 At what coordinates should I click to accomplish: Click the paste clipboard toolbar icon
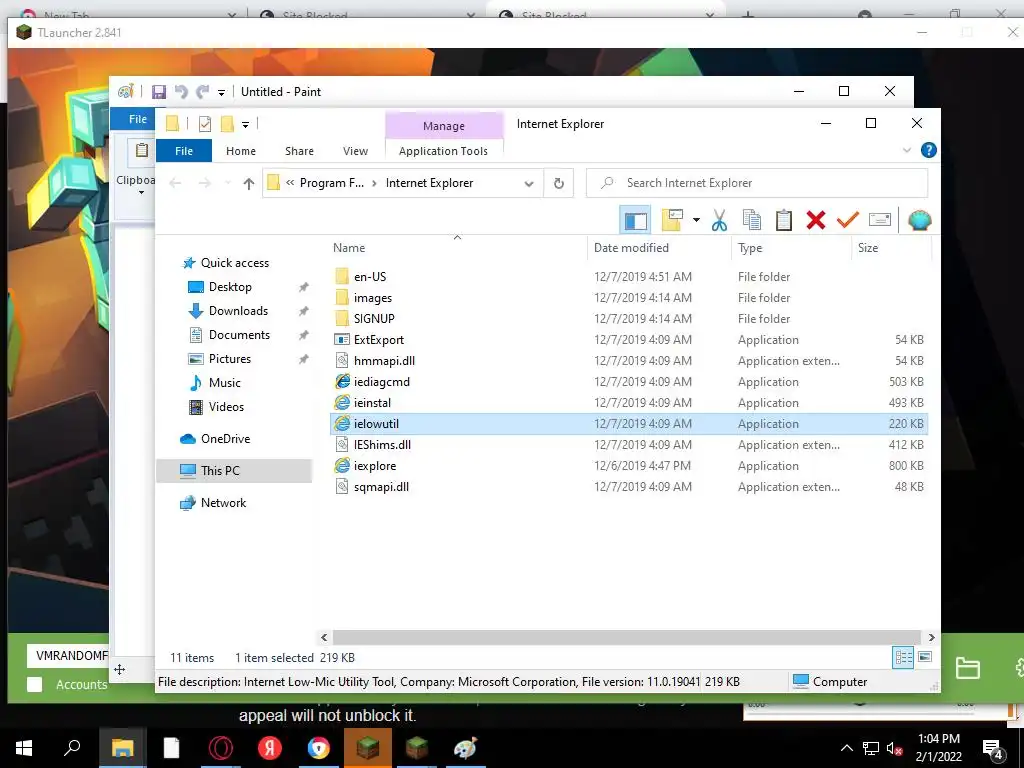(x=784, y=220)
